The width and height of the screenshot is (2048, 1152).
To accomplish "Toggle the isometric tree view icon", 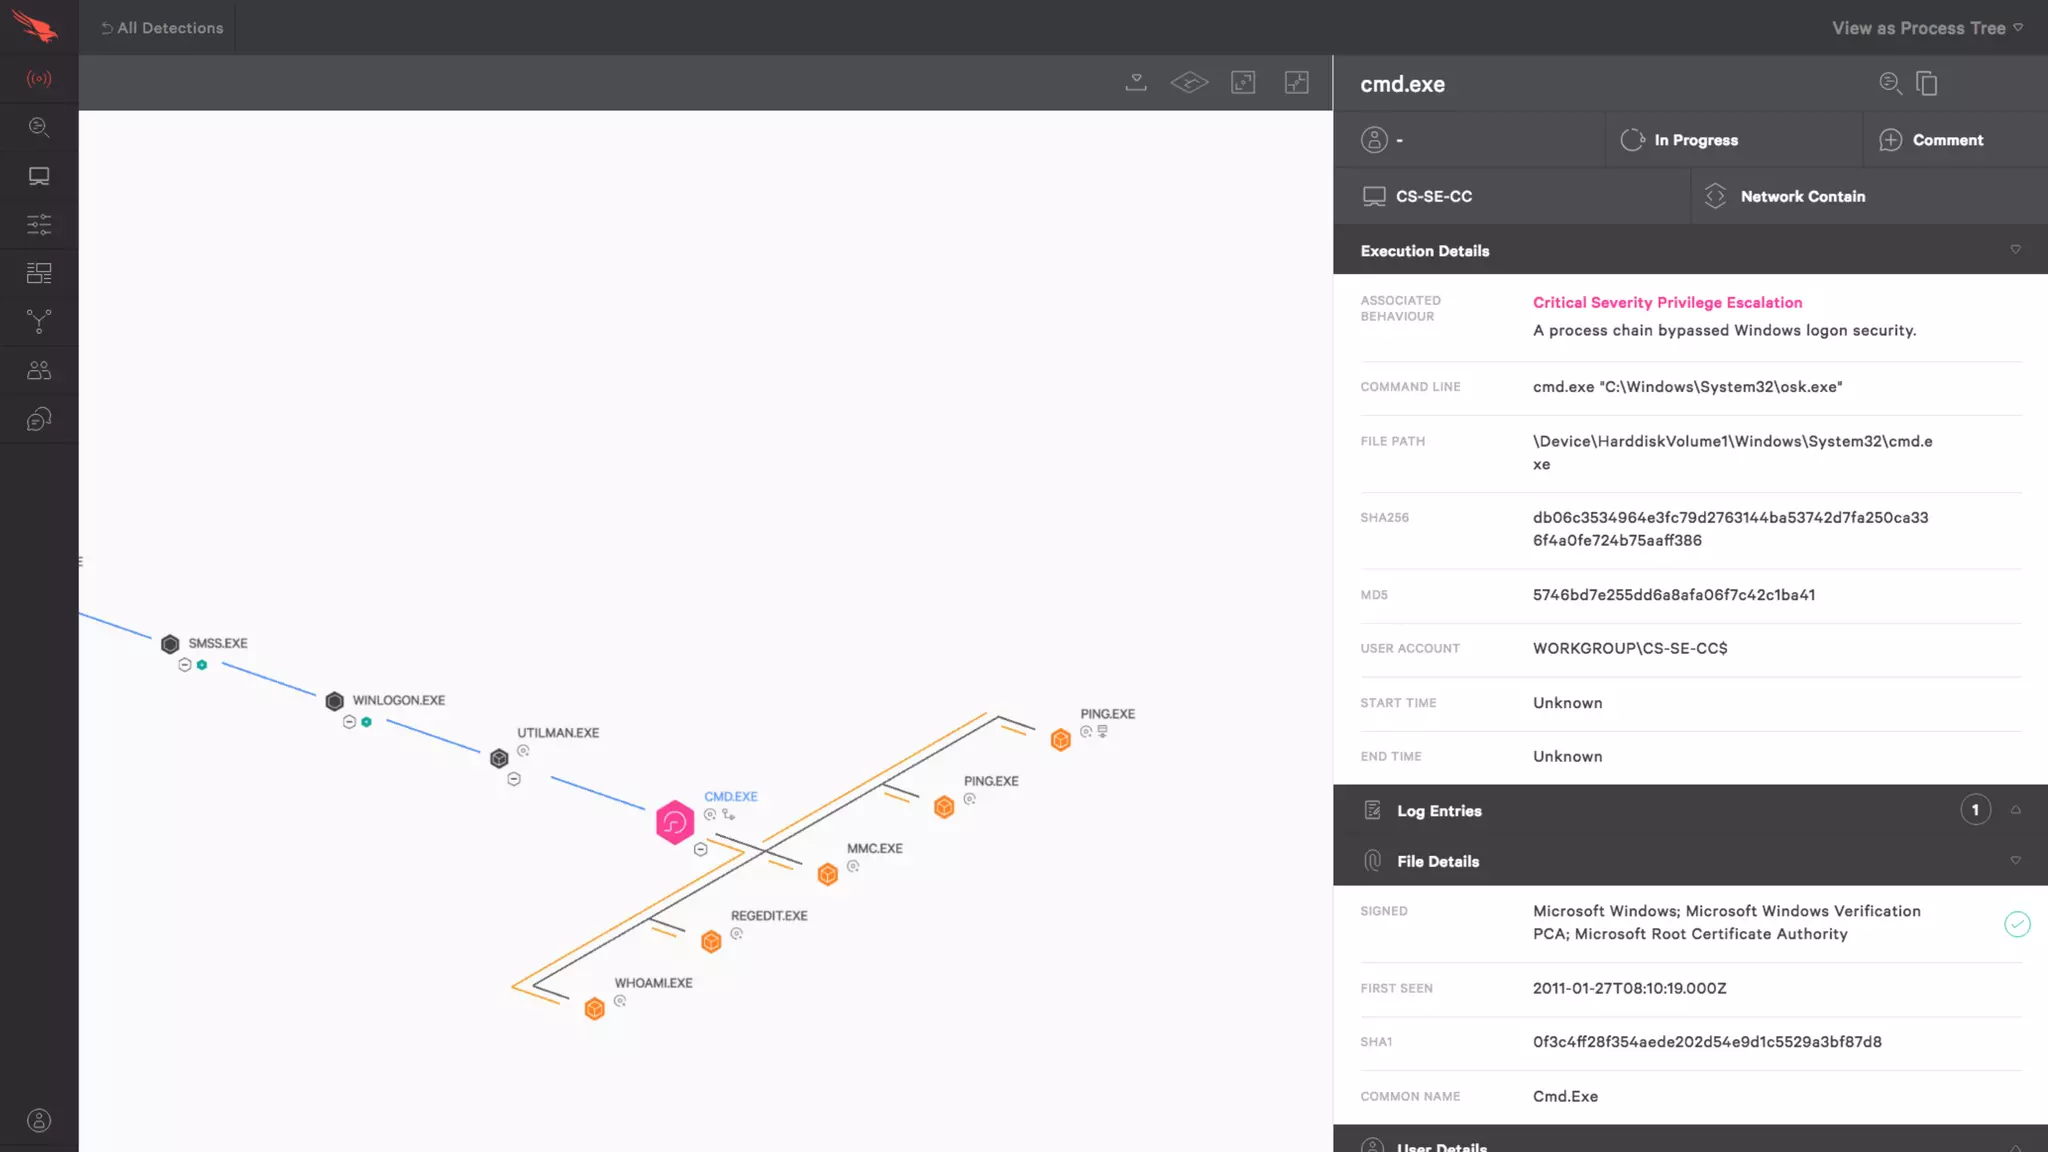I will (x=1189, y=83).
